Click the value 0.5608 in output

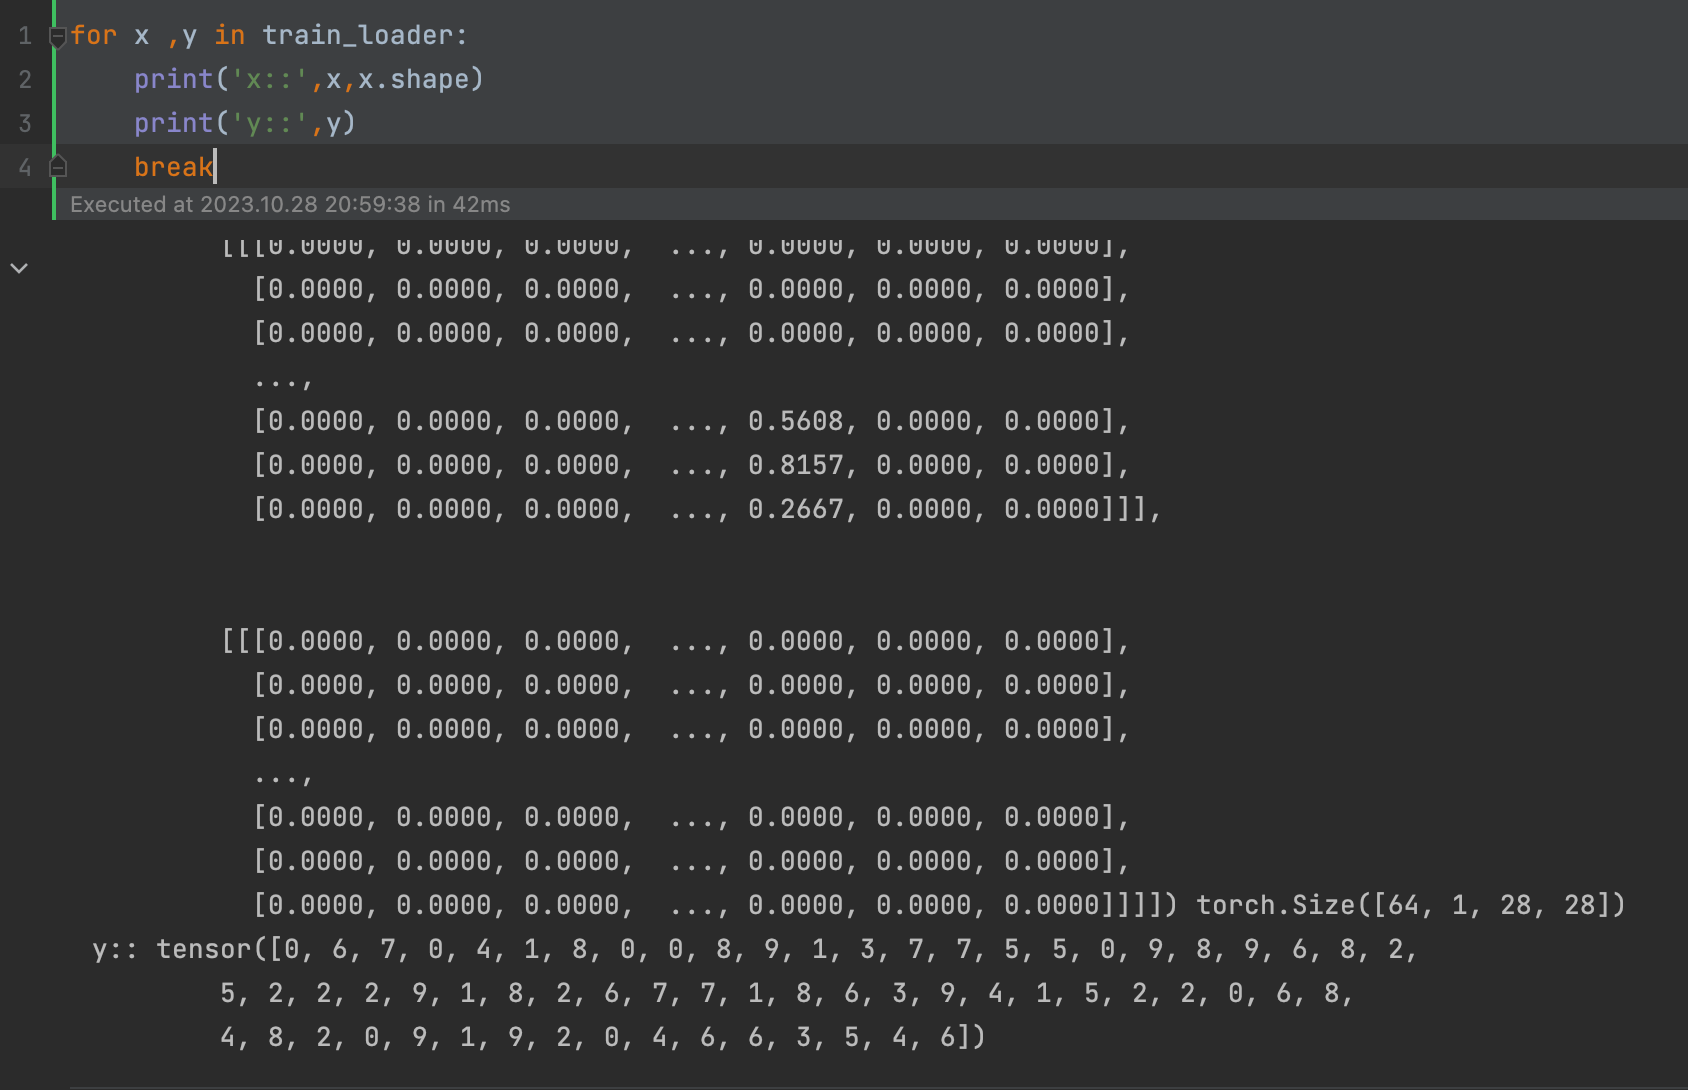pos(795,421)
